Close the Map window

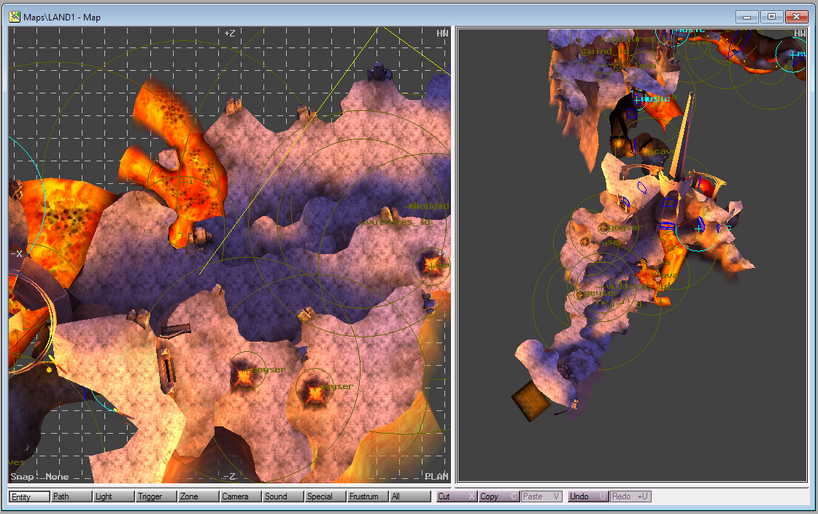coord(796,17)
